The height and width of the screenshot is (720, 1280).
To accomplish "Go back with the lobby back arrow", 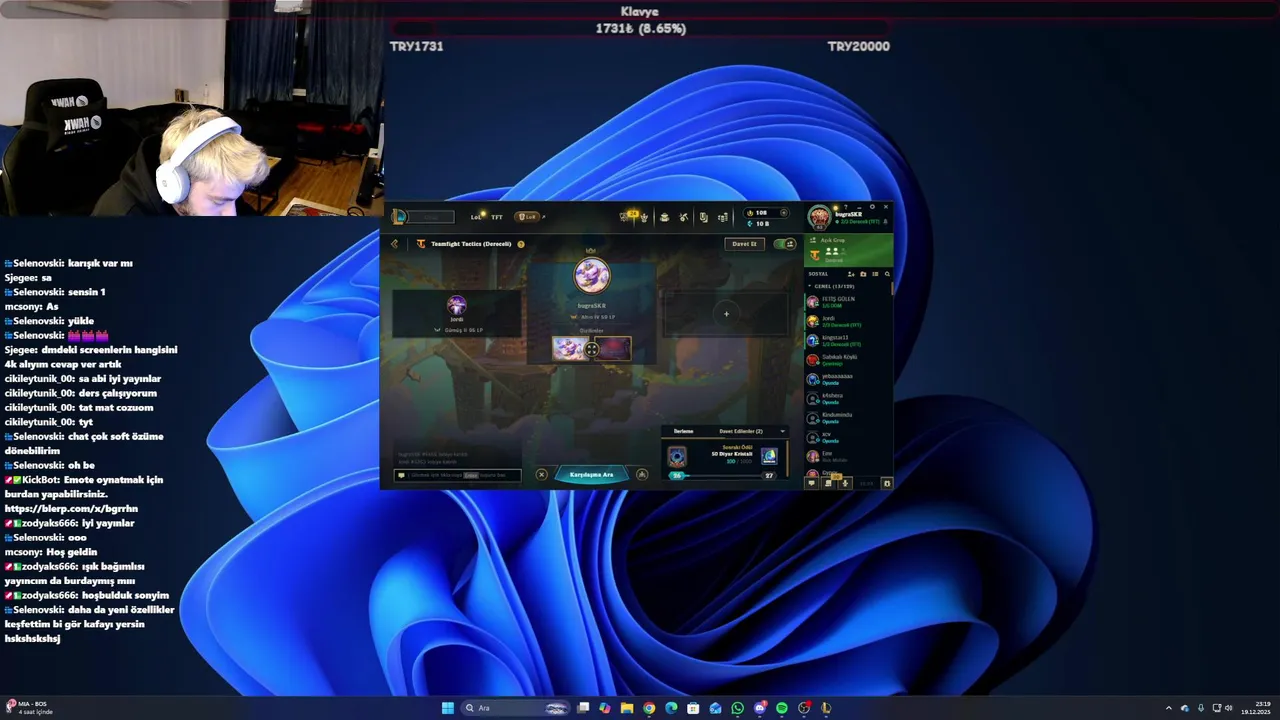I will tap(394, 244).
